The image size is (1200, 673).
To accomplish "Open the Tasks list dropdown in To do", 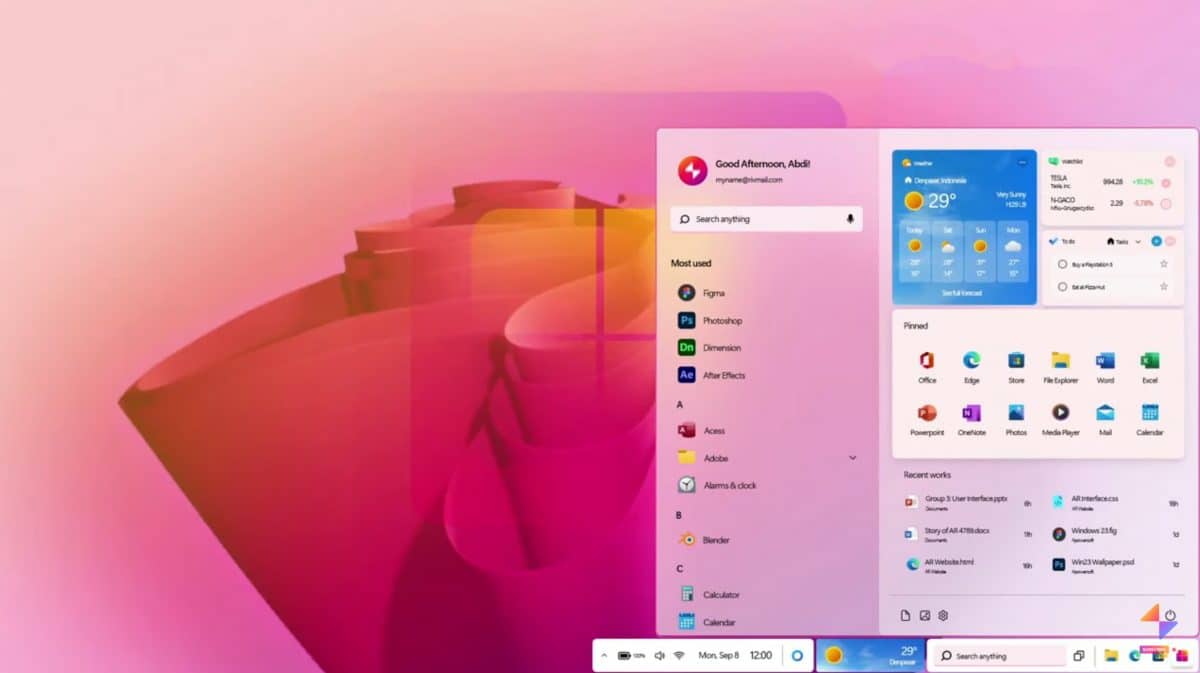I will pos(1138,241).
